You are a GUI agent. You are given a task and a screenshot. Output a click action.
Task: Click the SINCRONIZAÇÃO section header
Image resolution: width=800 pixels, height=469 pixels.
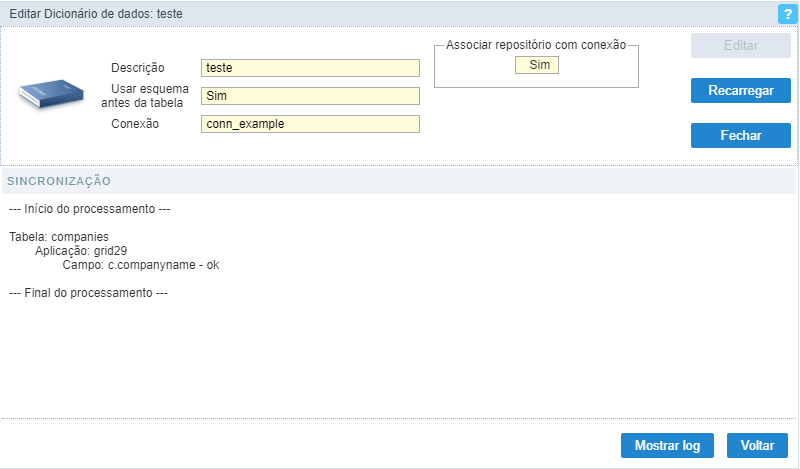(x=59, y=181)
